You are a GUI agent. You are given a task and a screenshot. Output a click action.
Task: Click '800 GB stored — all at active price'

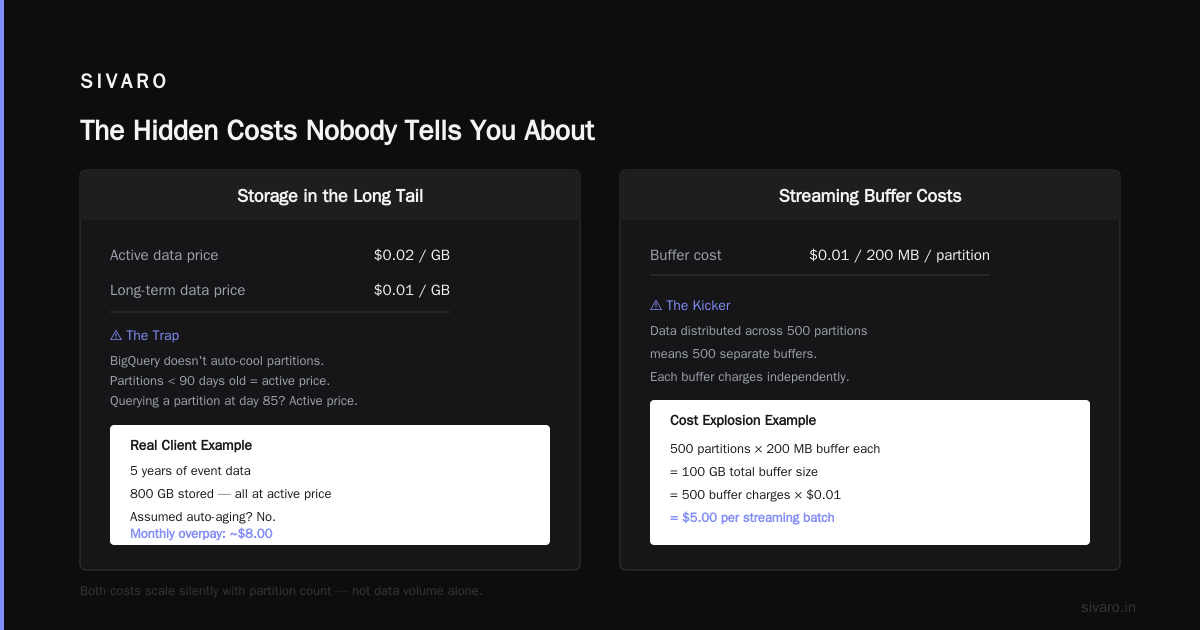point(230,493)
